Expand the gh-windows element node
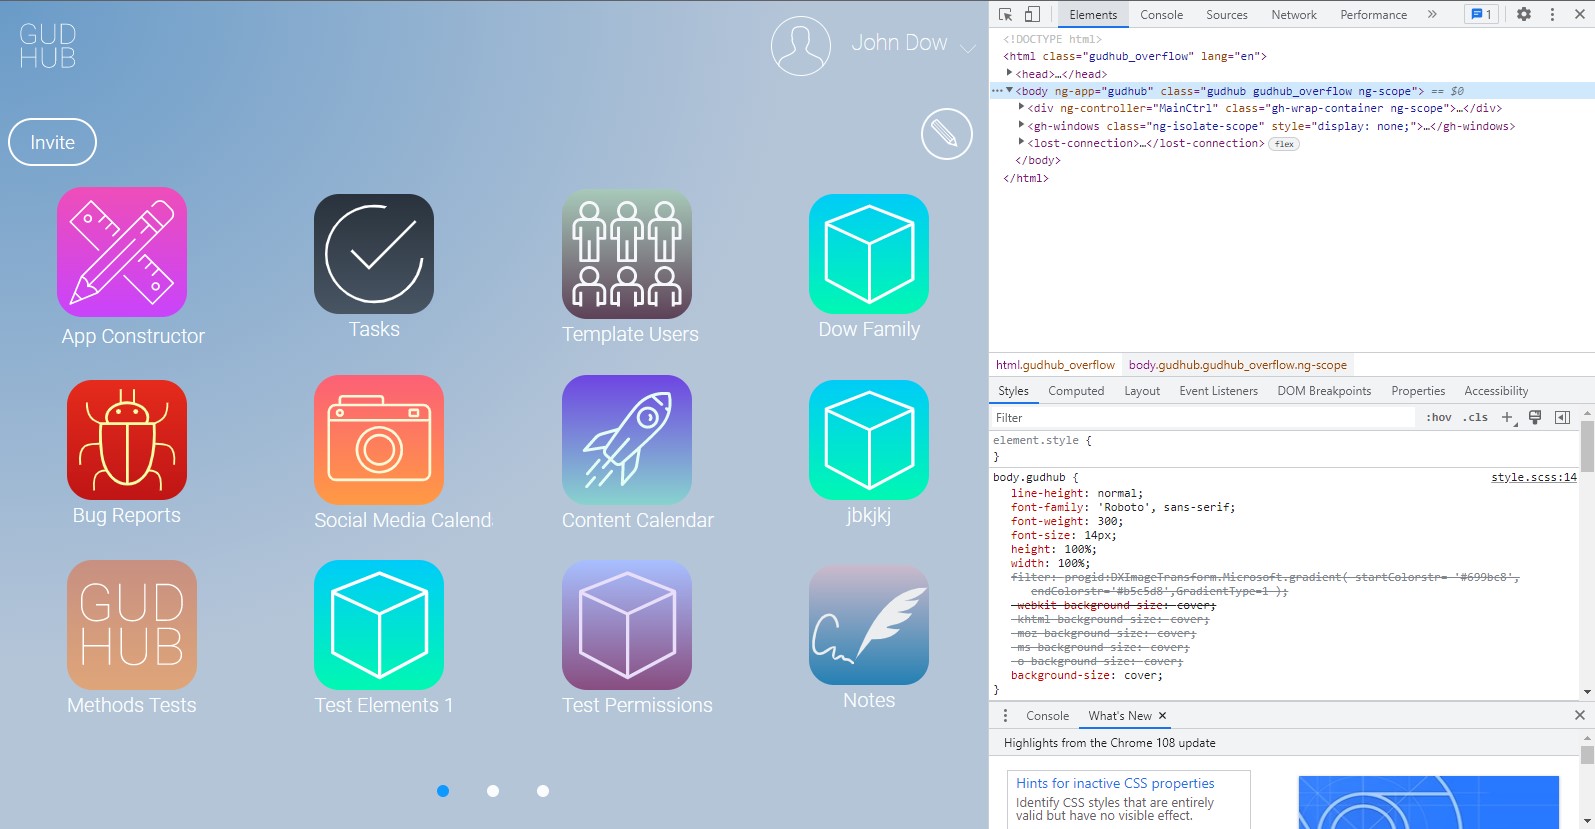The width and height of the screenshot is (1595, 829). pos(1021,126)
